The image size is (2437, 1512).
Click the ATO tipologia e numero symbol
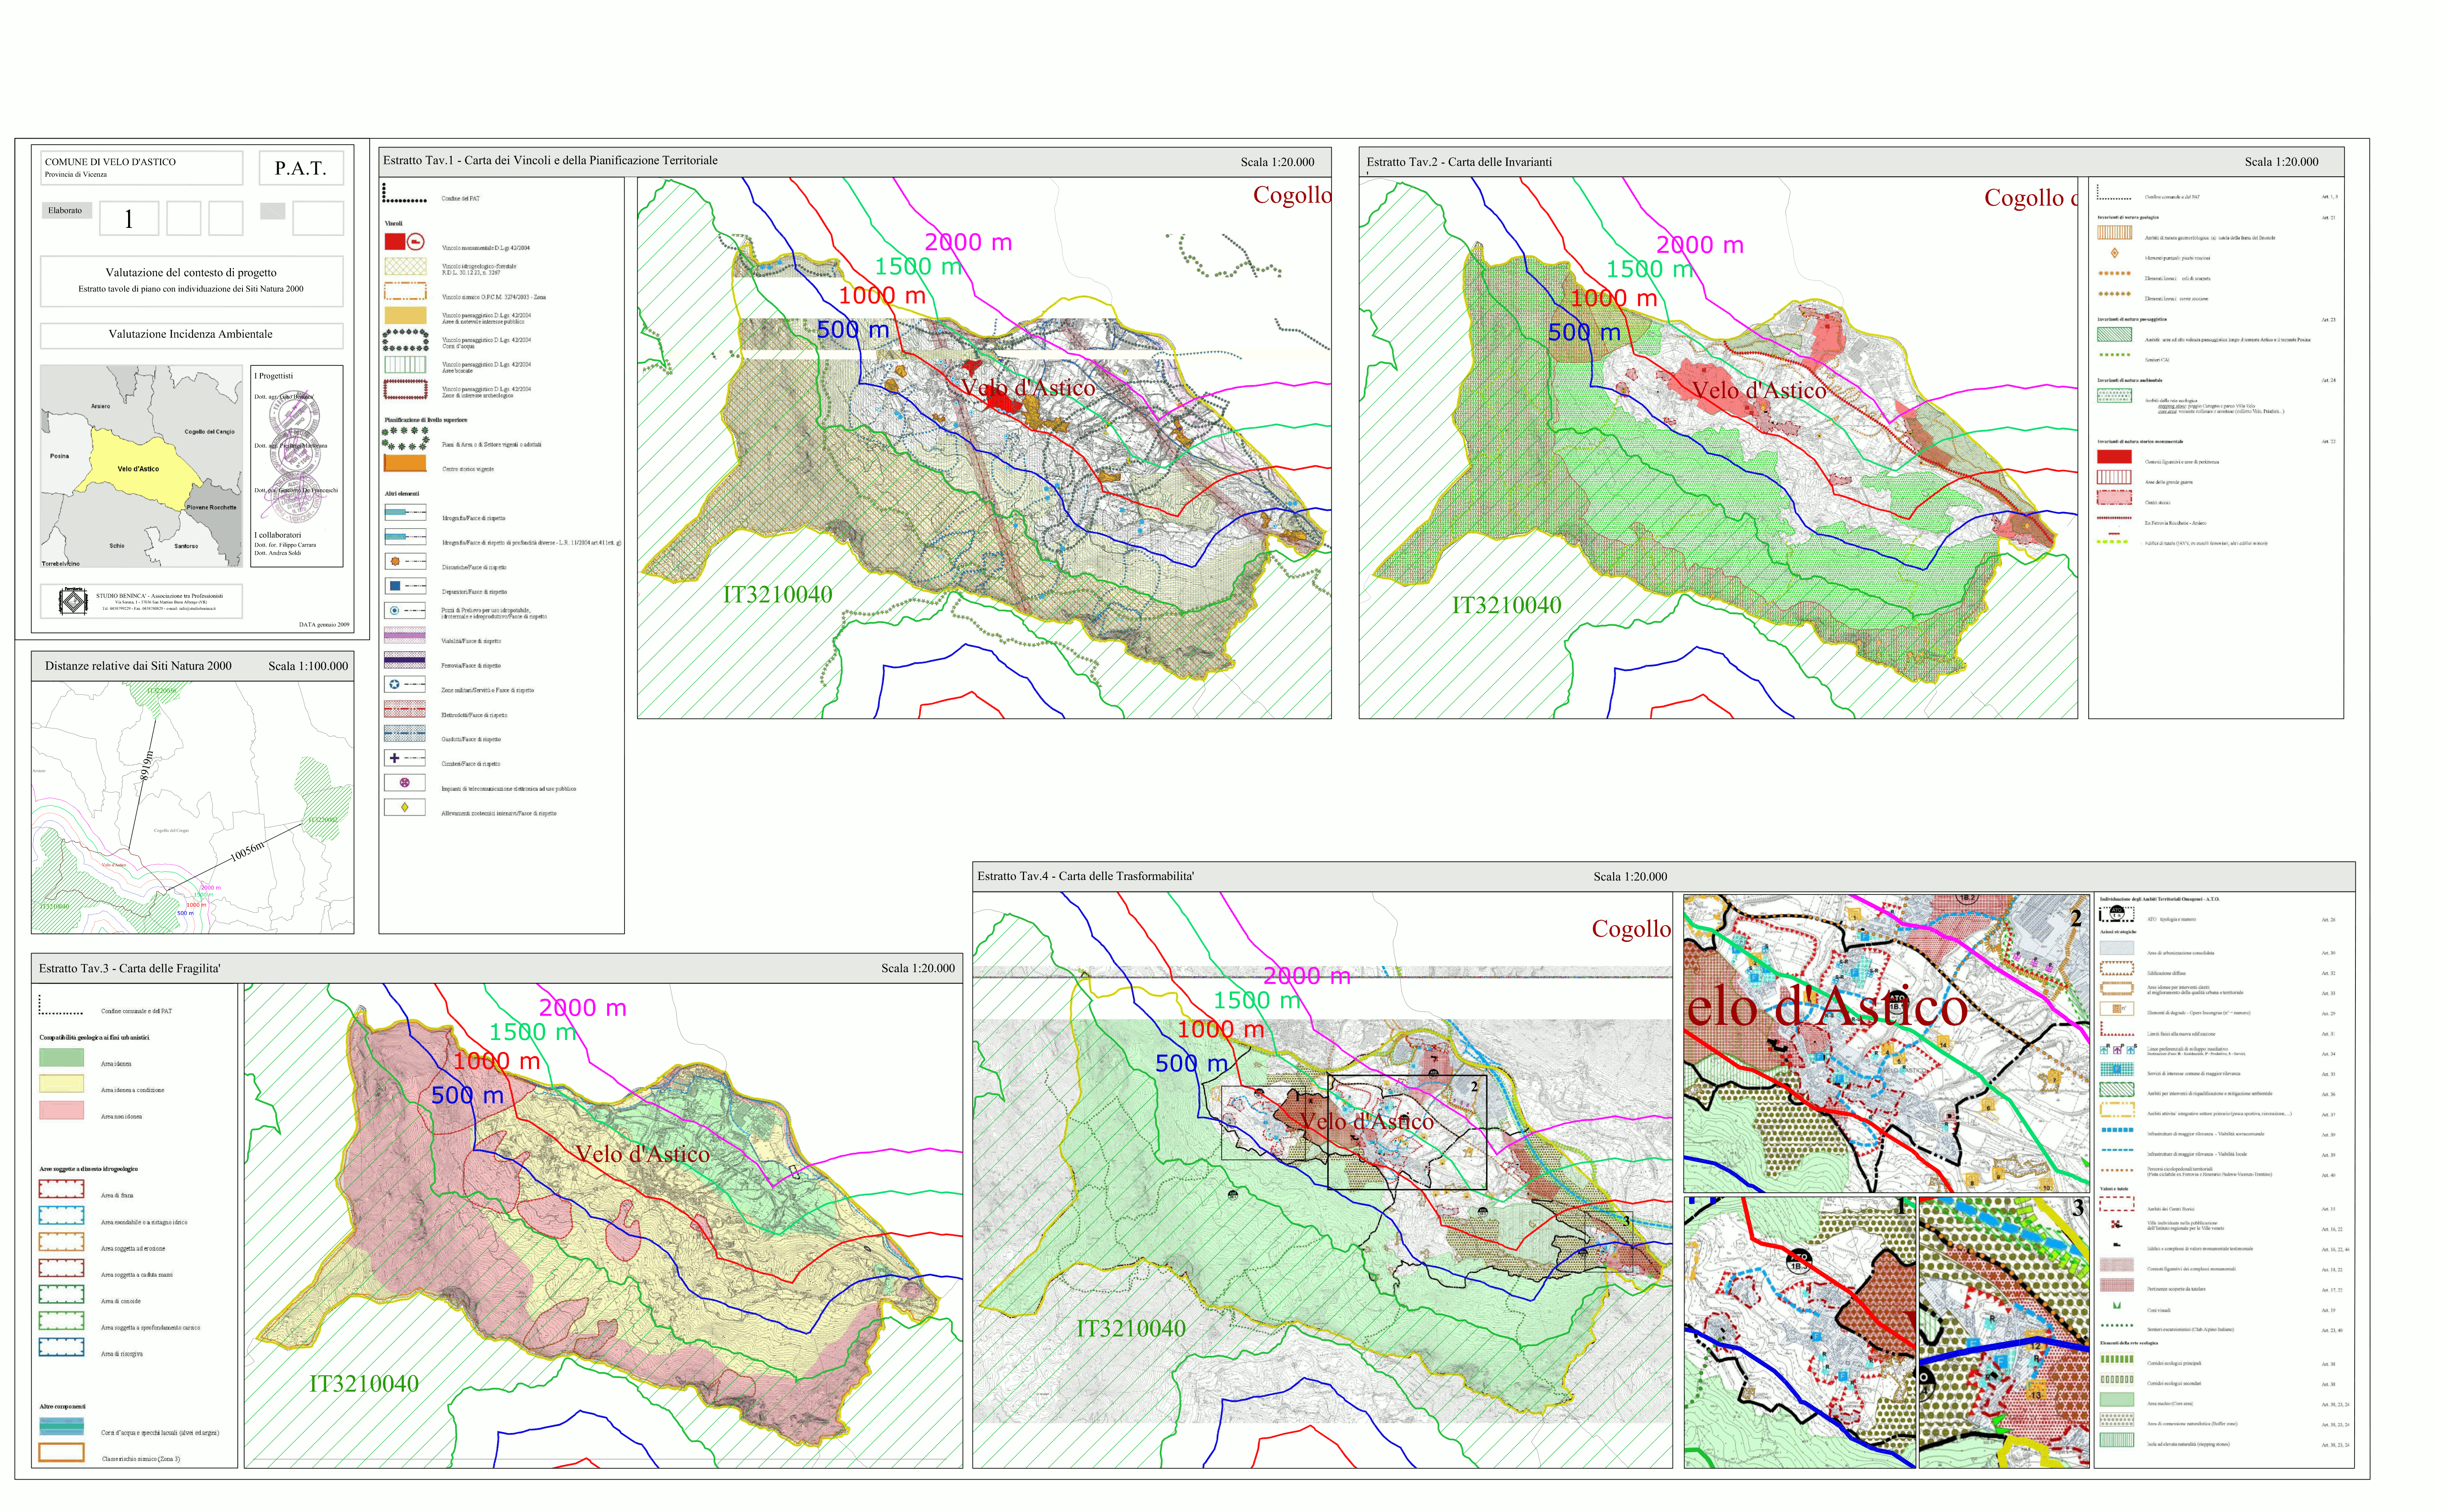2116,912
